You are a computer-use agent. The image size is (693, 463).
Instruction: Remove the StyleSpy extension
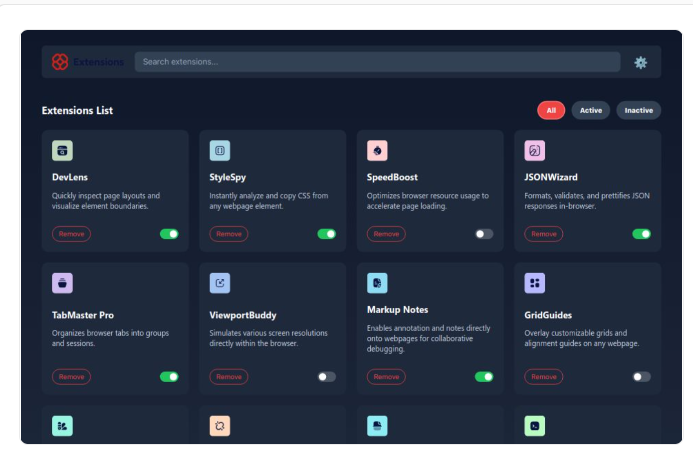229,234
